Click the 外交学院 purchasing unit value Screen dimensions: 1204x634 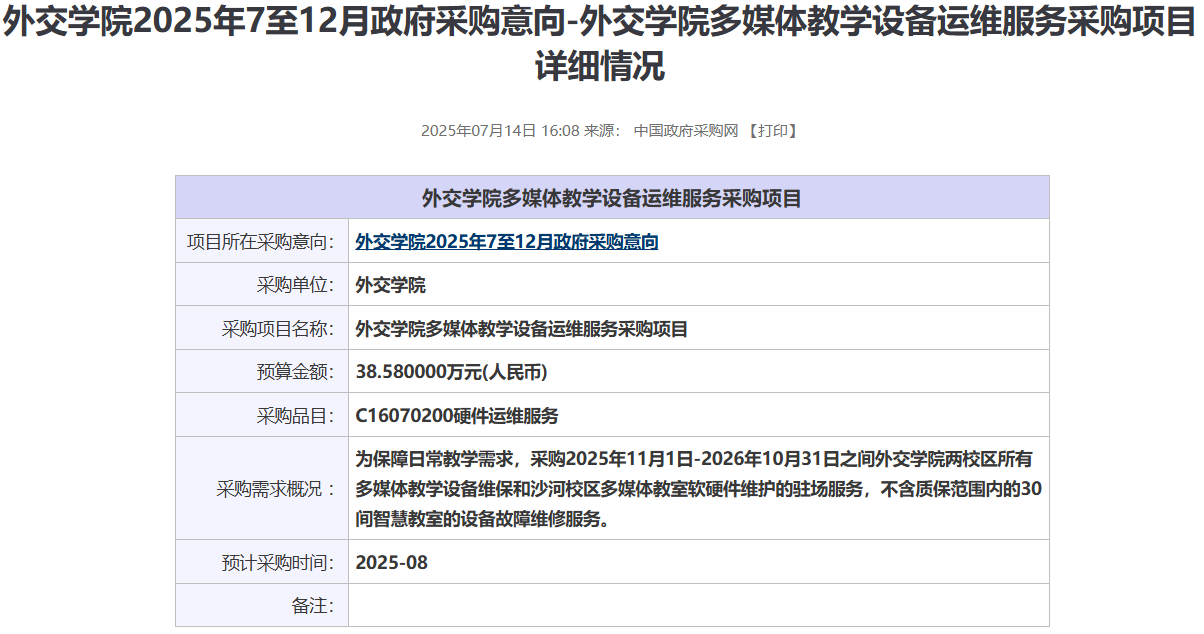391,285
